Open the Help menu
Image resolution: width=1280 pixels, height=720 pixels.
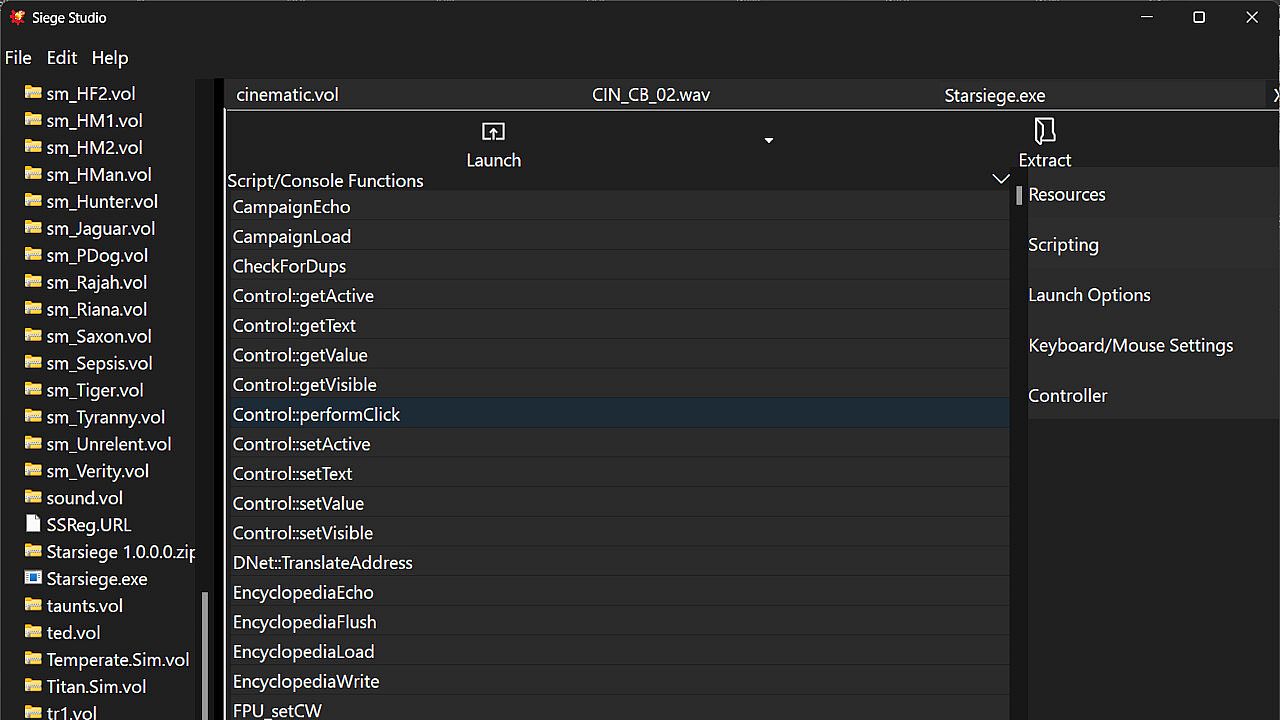tap(110, 58)
